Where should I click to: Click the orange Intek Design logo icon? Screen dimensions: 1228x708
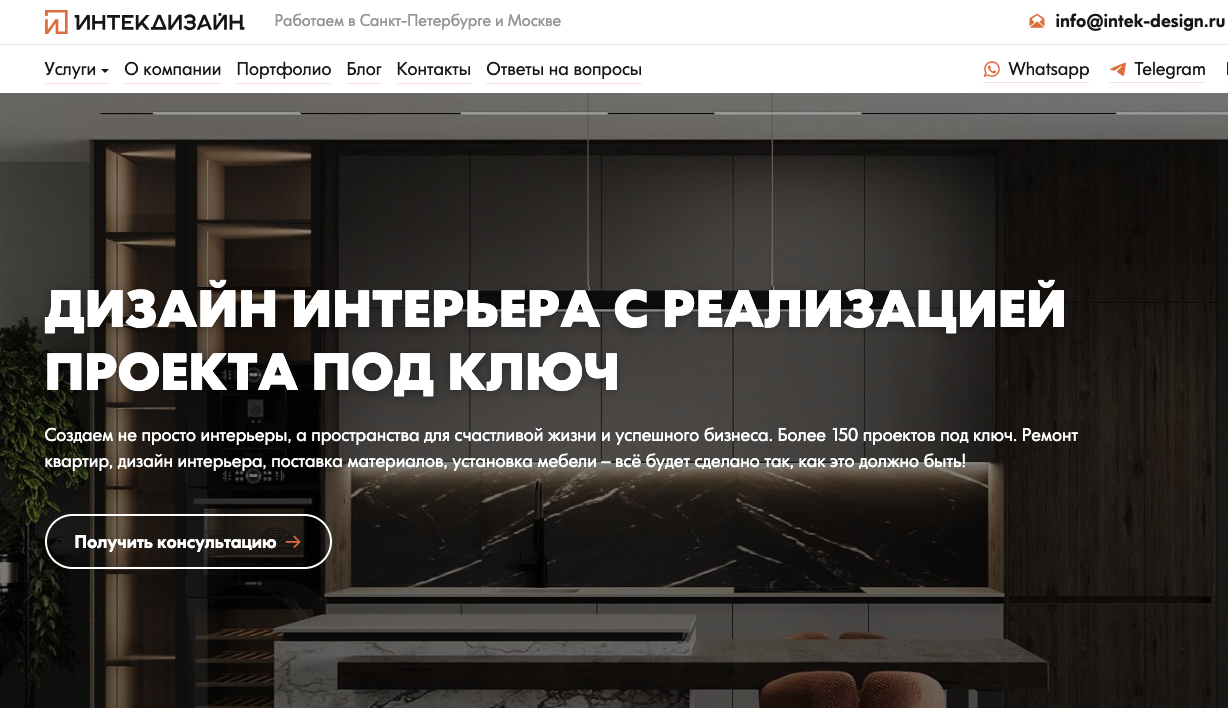pyautogui.click(x=56, y=21)
